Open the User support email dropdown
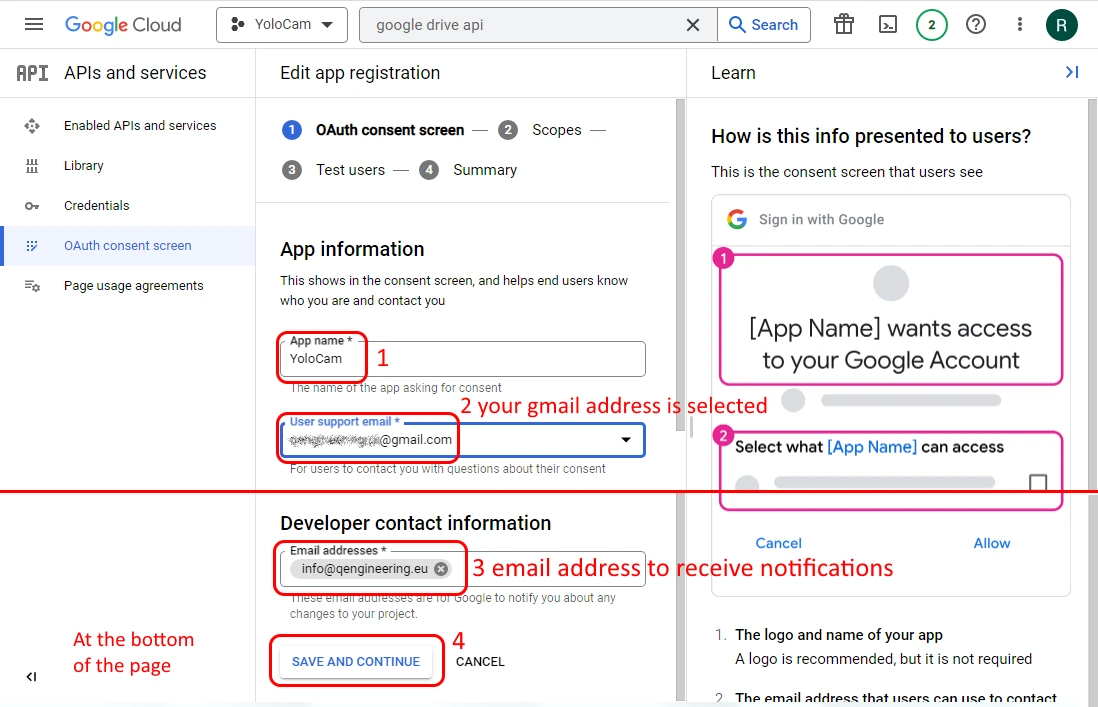 coord(462,440)
